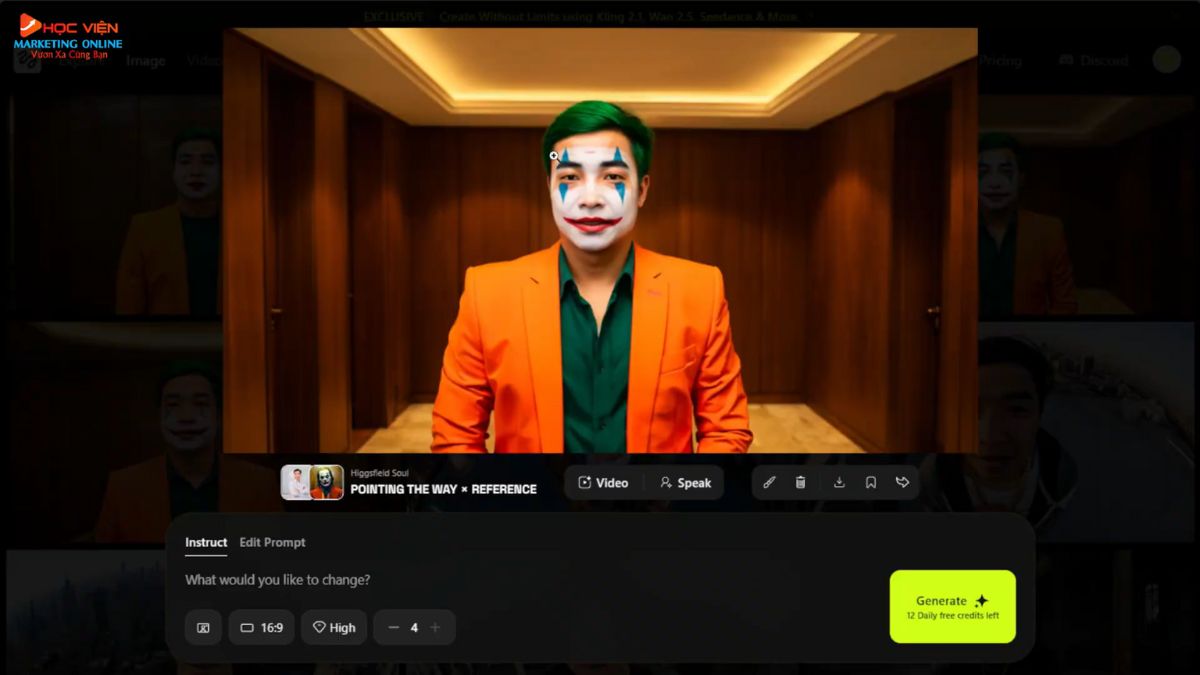The image size is (1200, 675).
Task: Switch to the Edit Prompt tab
Action: [x=272, y=542]
